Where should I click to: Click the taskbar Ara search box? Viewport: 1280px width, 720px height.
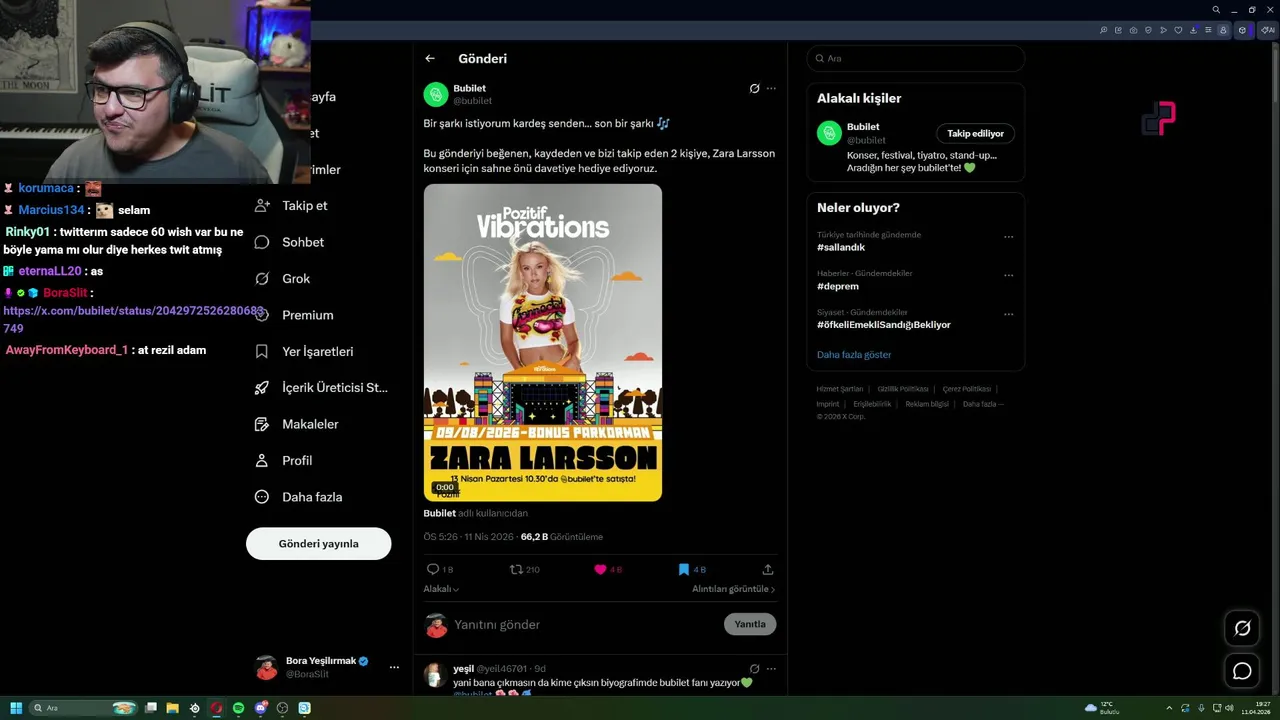pos(83,708)
